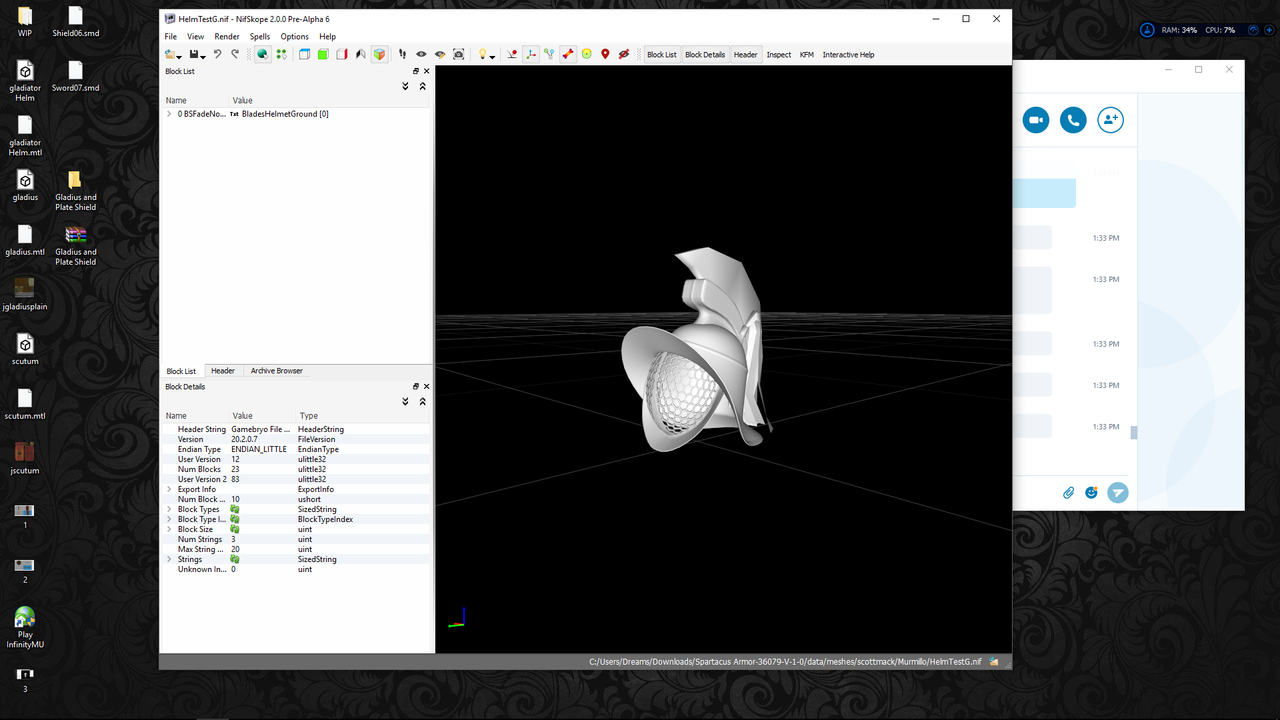1280x720 pixels.
Task: Float the Block List panel
Action: (416, 71)
